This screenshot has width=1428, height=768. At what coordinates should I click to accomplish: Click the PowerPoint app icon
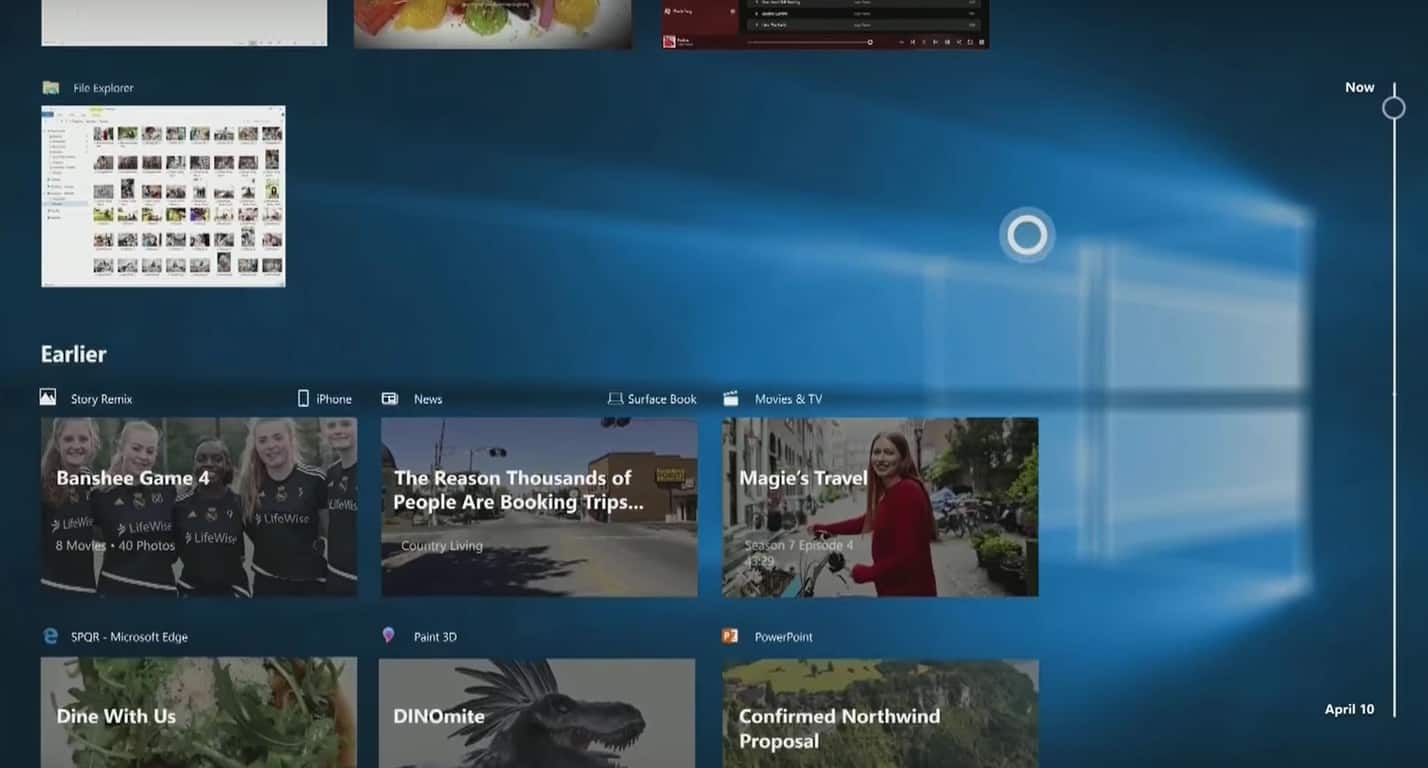(730, 636)
